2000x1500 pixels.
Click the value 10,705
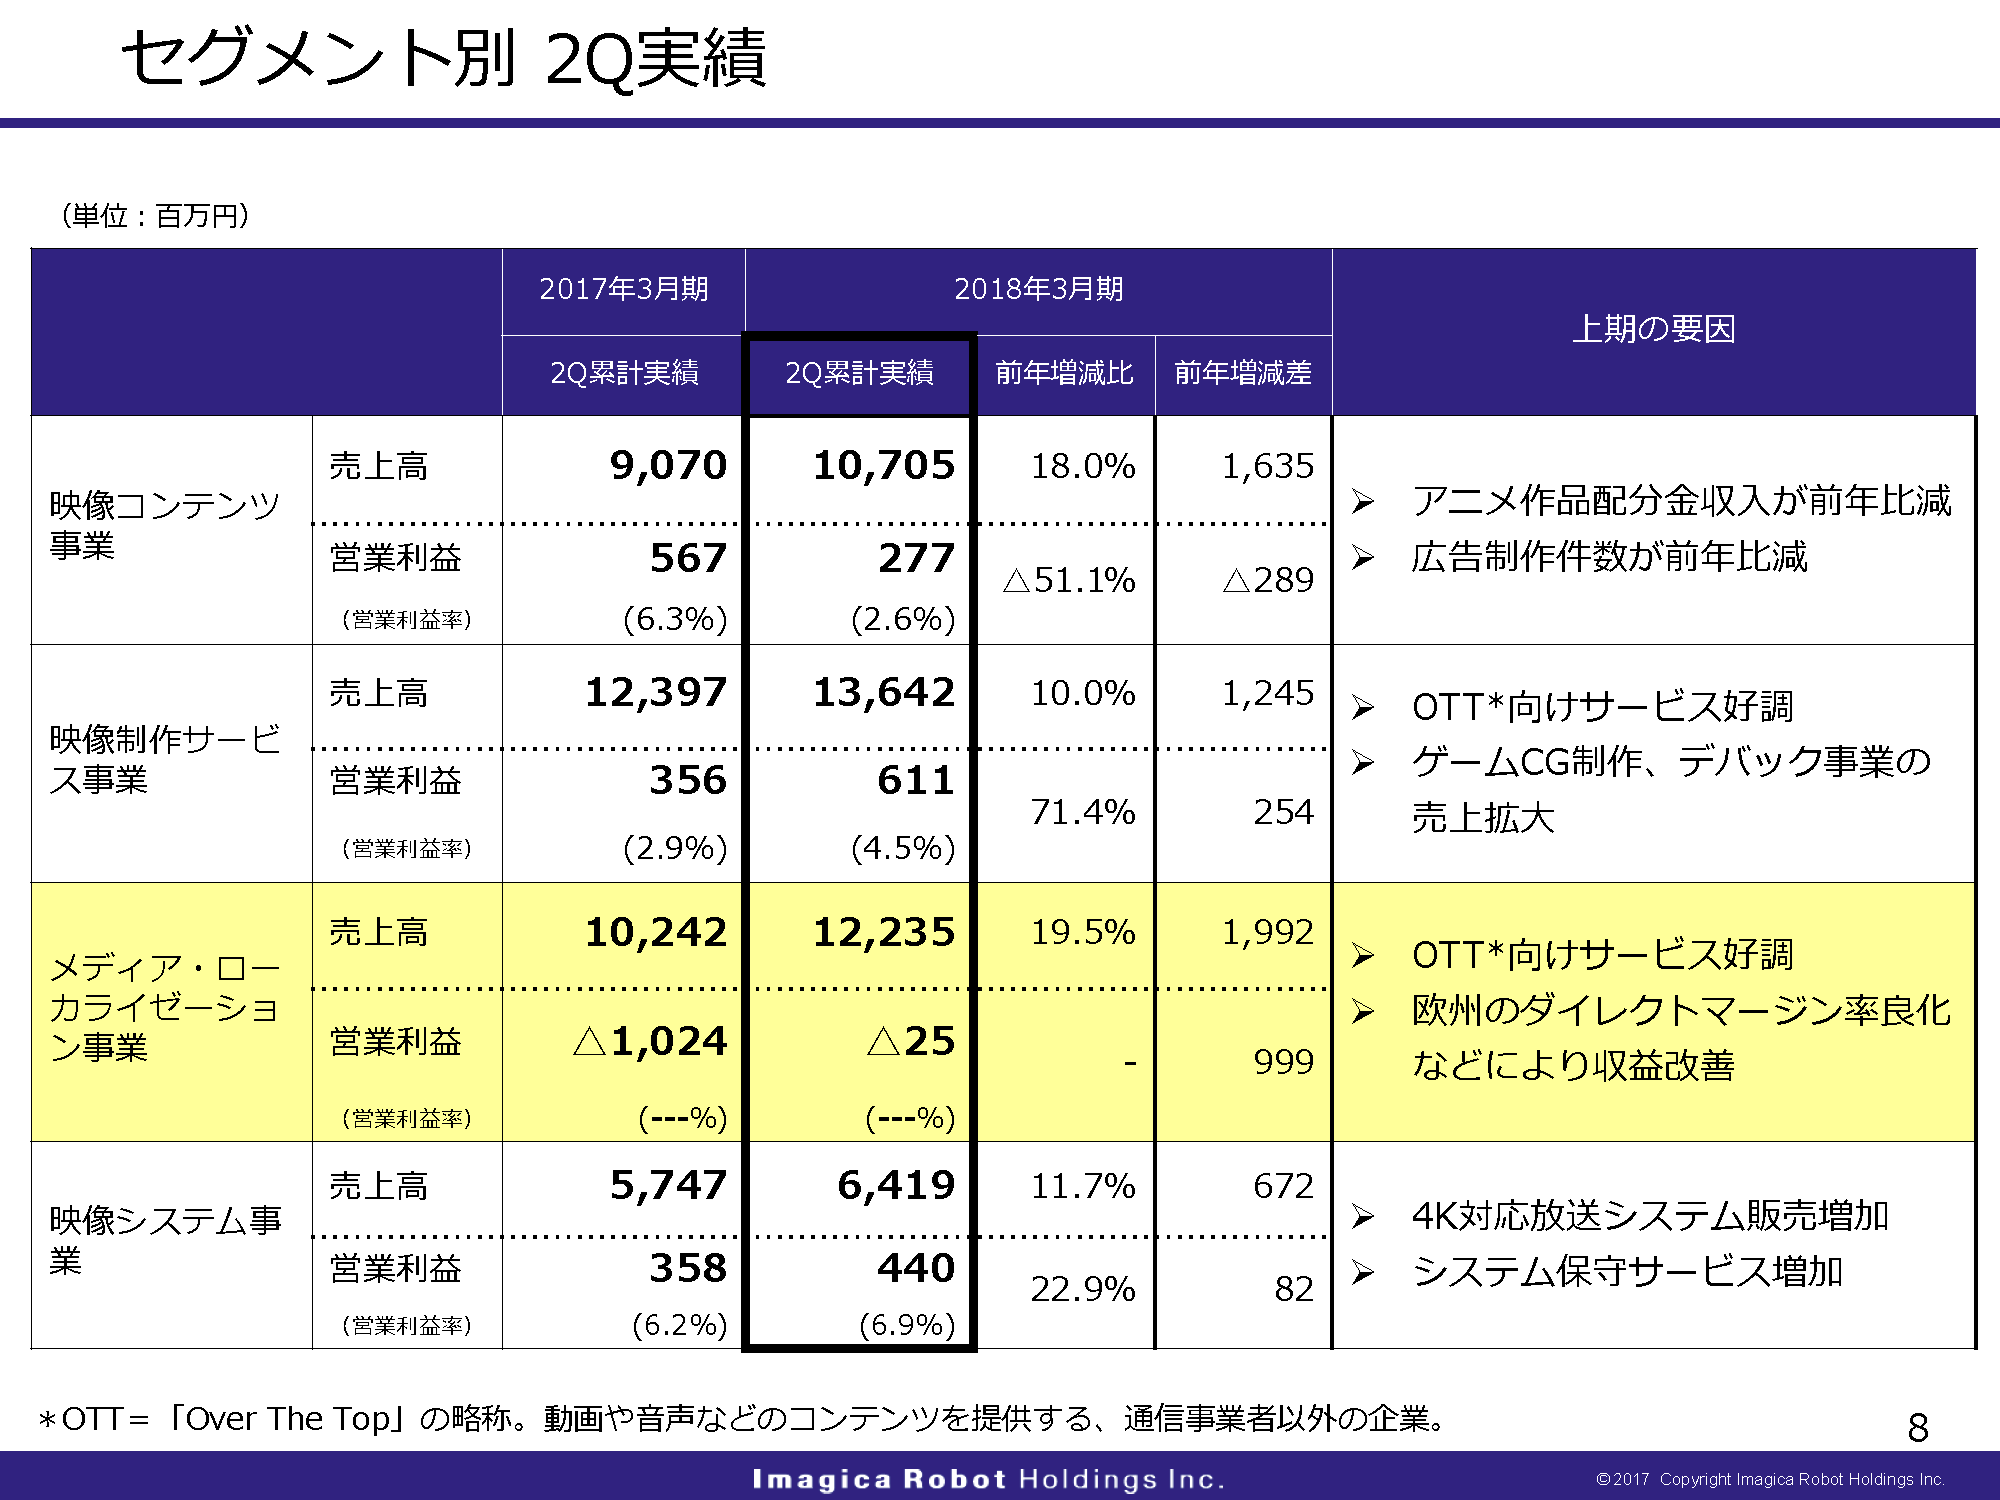point(884,465)
